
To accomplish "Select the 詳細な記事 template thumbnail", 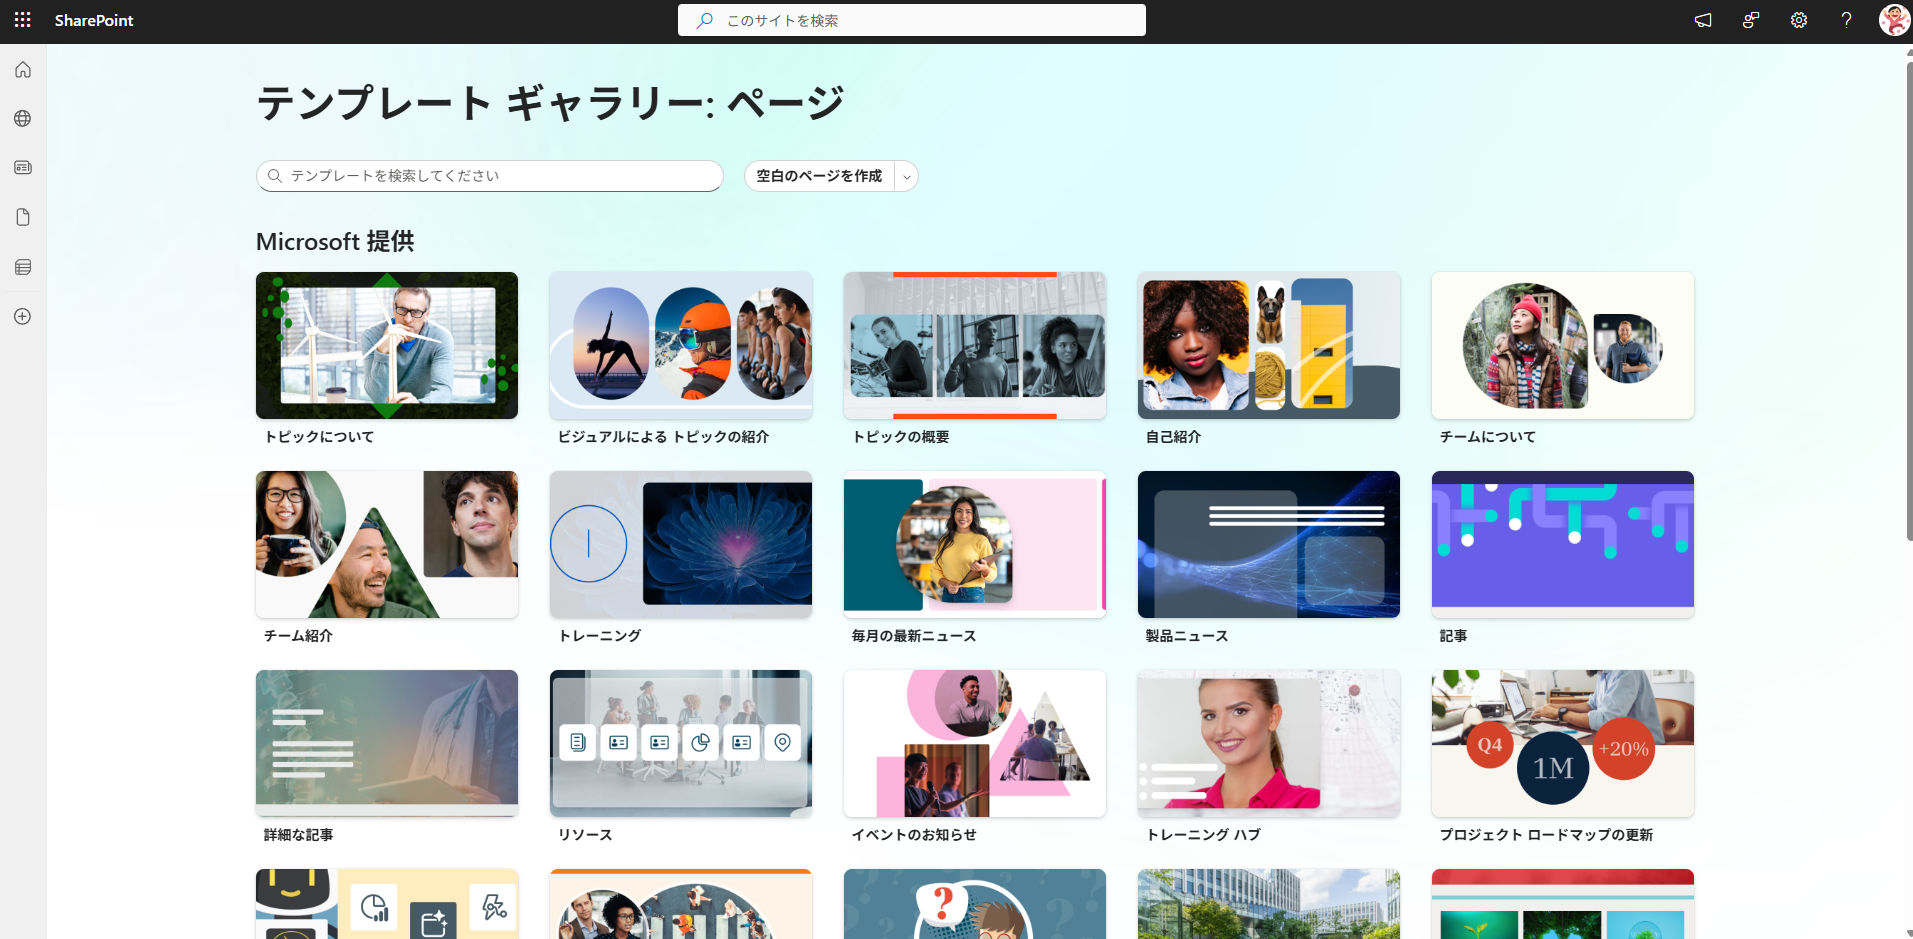I will 387,743.
